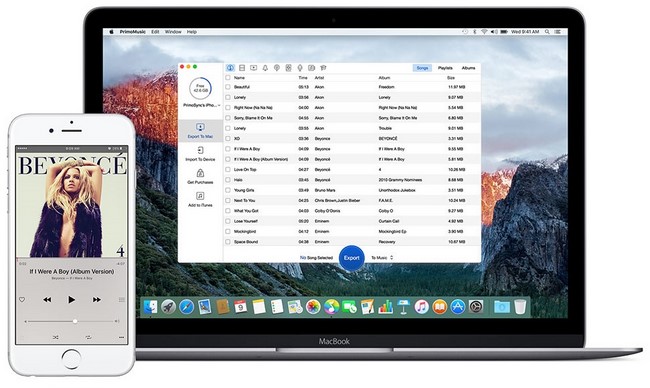The width and height of the screenshot is (650, 388).
Task: Select the Next To You song row
Action: [x=352, y=201]
